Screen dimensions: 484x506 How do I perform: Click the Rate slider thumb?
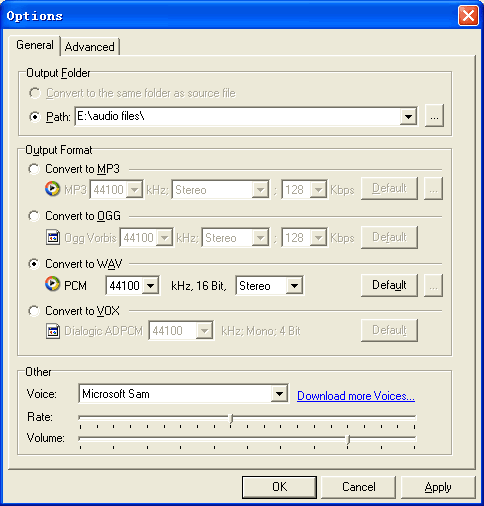[x=231, y=418]
